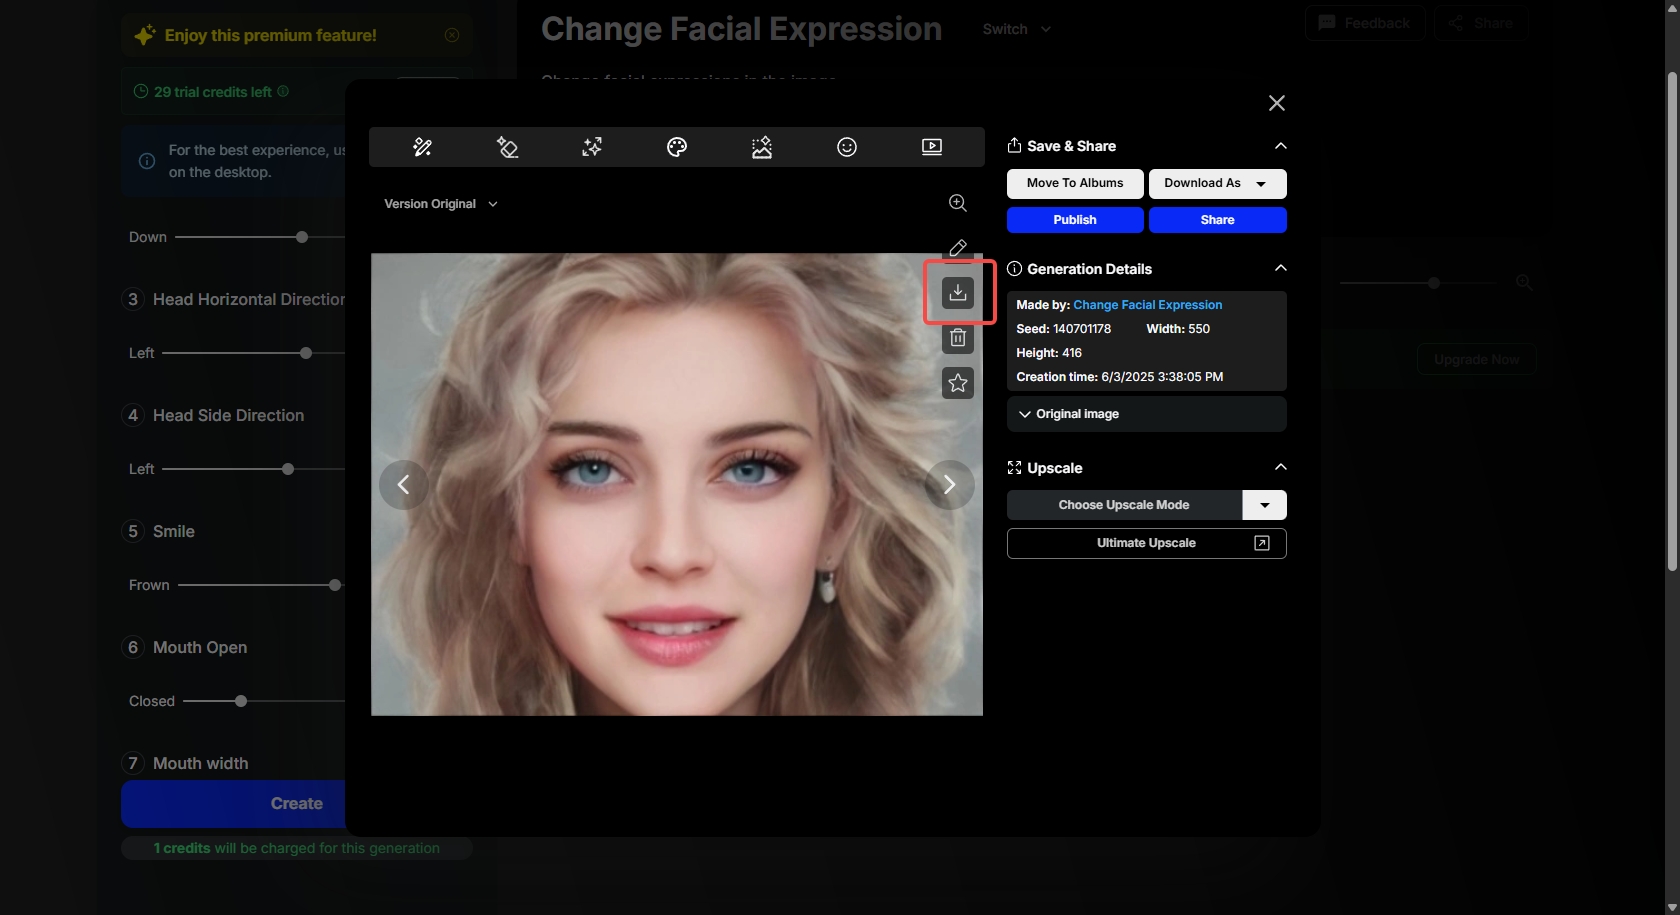Delete image using the trash icon

[x=958, y=338]
